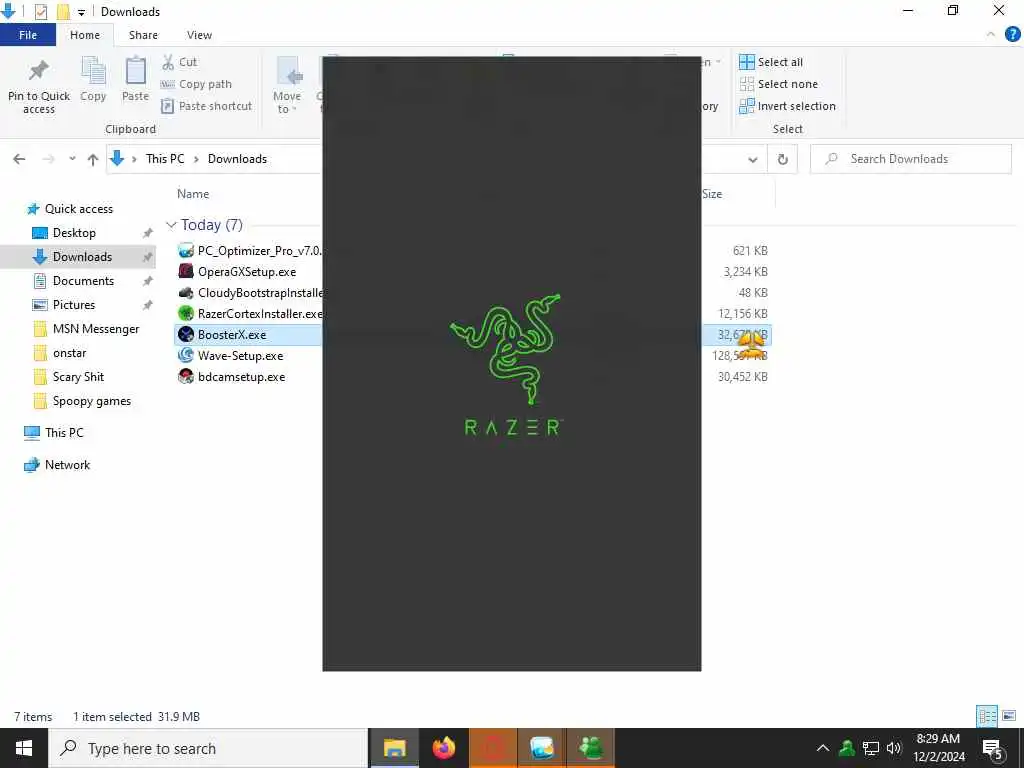Open onstar folder in sidebar

pos(69,353)
